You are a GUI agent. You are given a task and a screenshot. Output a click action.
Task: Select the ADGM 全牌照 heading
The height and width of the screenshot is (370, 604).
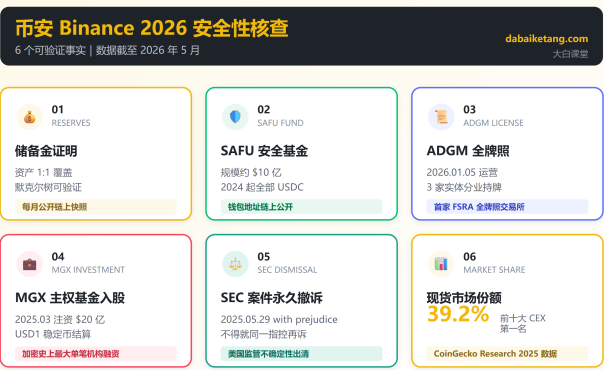pos(468,151)
